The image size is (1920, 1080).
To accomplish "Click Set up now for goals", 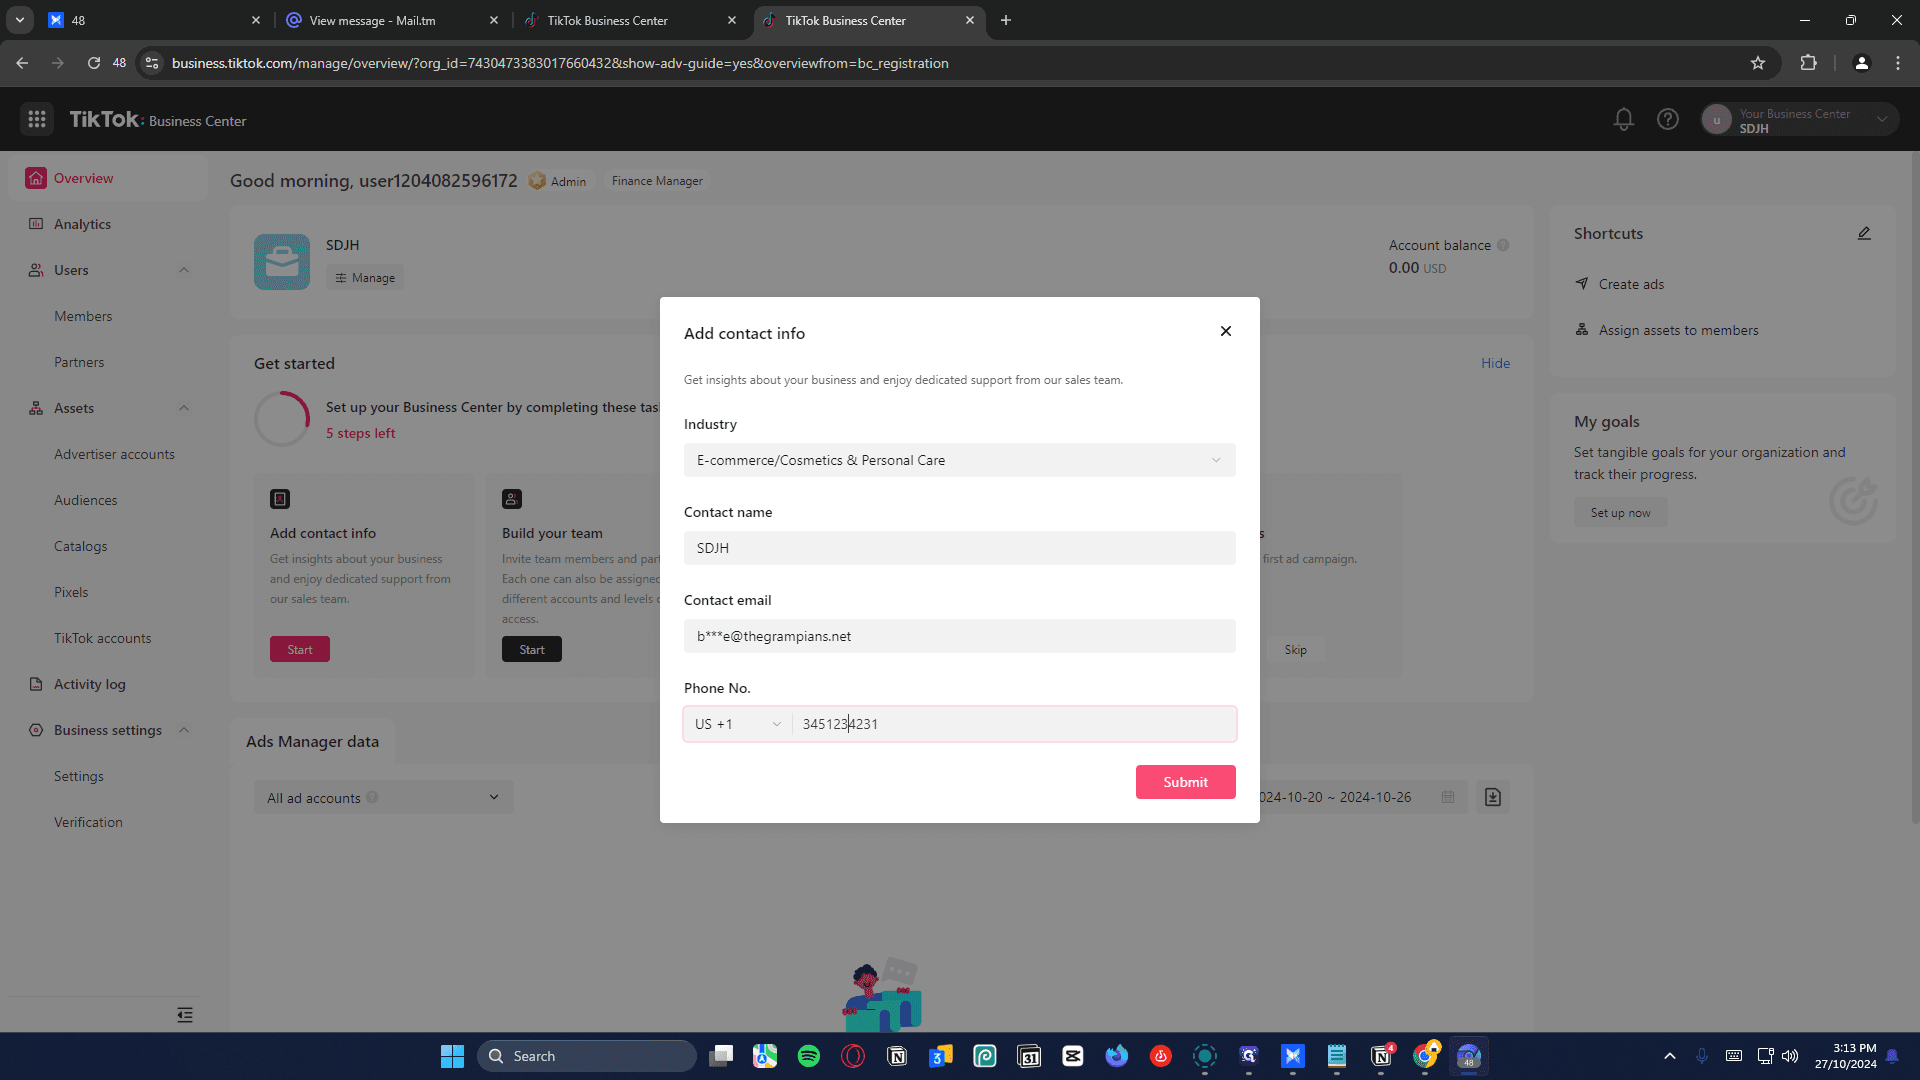I will click(1621, 513).
